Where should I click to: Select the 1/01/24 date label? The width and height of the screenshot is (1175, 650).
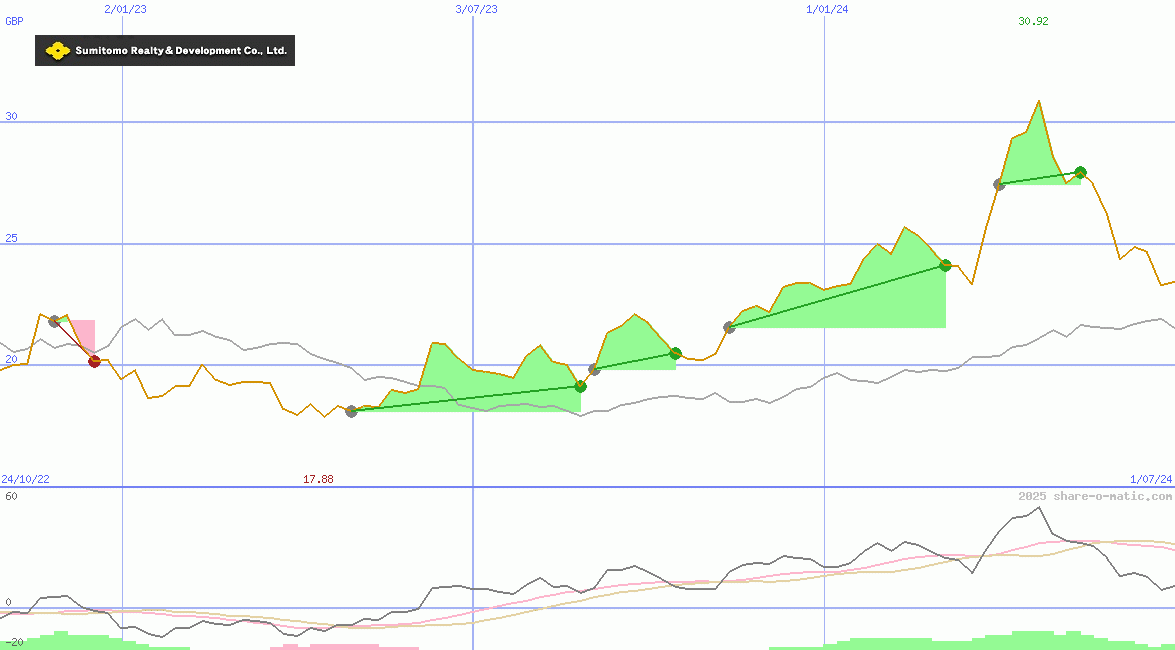click(x=827, y=9)
